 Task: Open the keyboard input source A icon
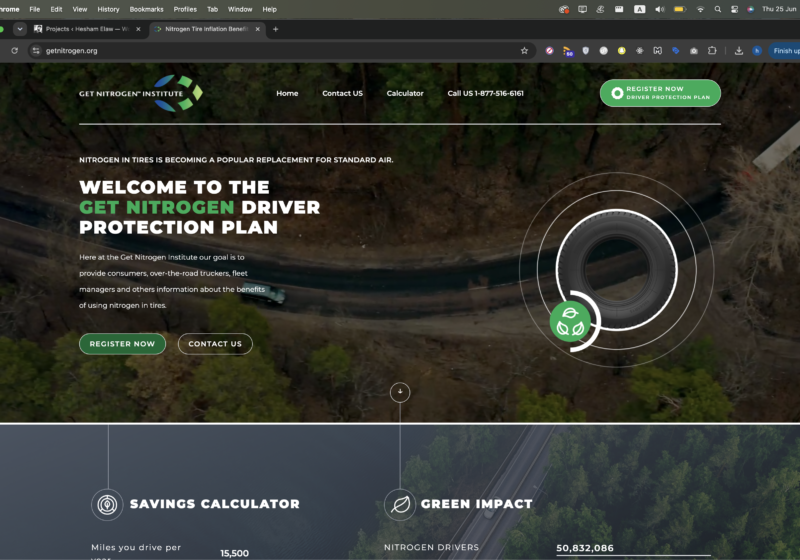(639, 9)
